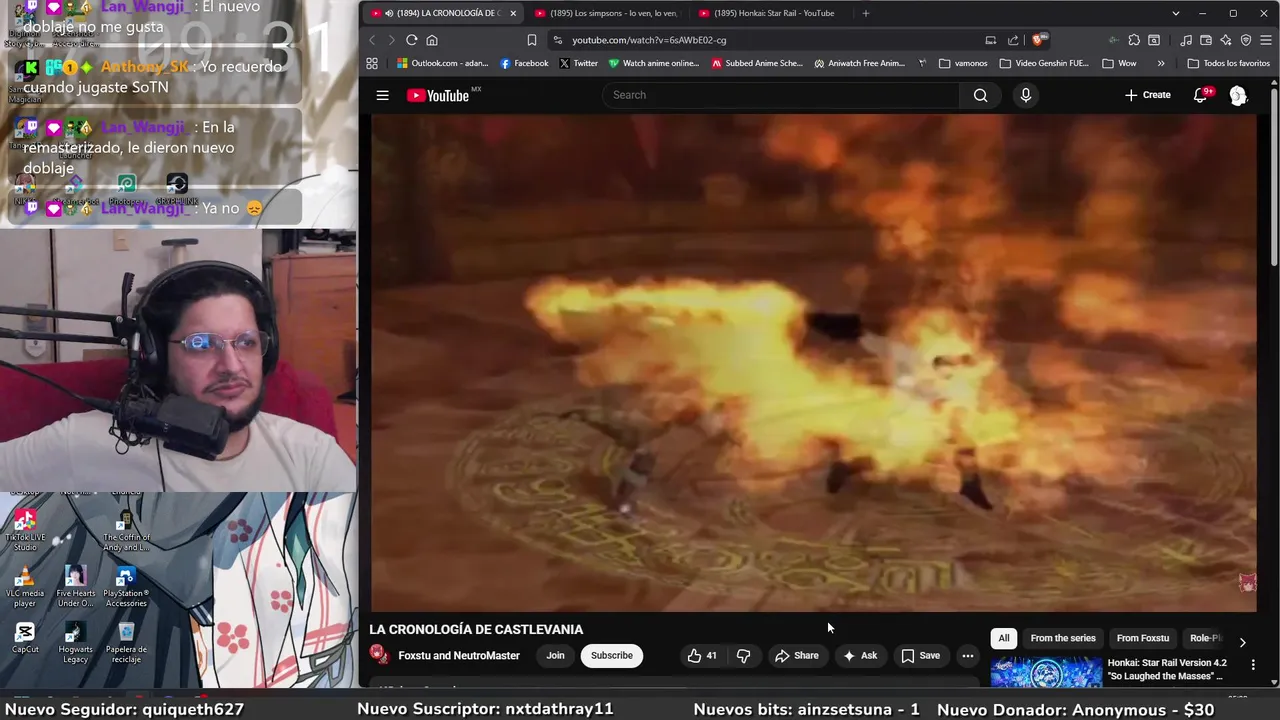Open the Twitter bookmark

coord(578,63)
